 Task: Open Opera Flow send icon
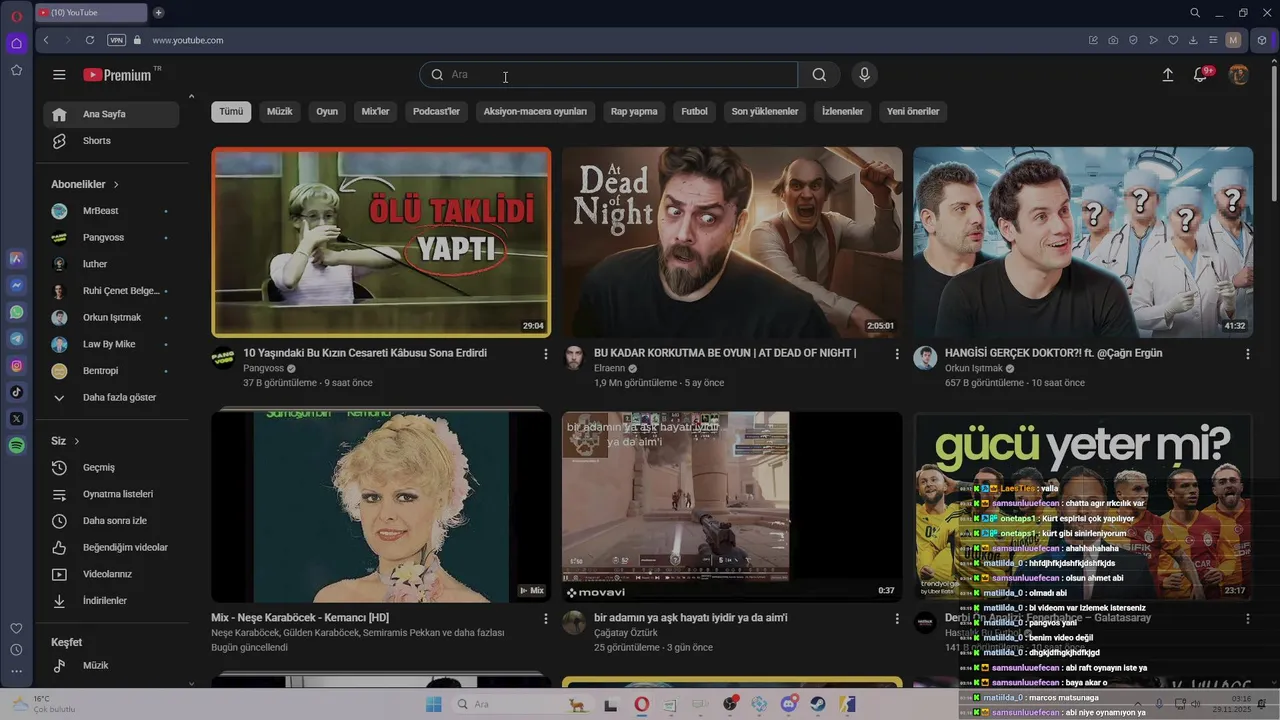(1153, 40)
